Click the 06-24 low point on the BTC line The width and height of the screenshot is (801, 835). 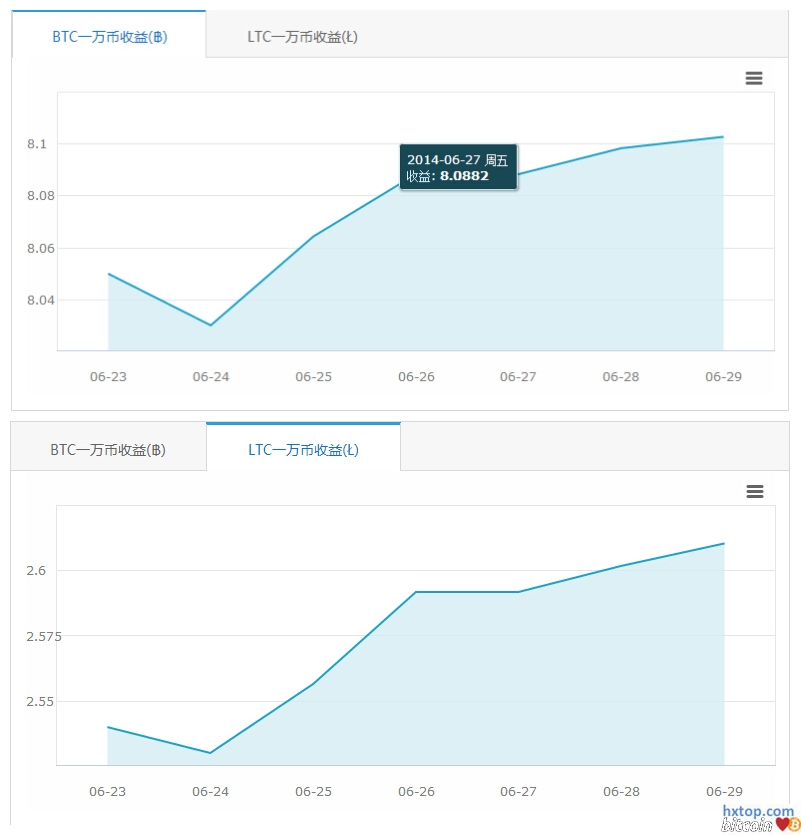click(211, 325)
